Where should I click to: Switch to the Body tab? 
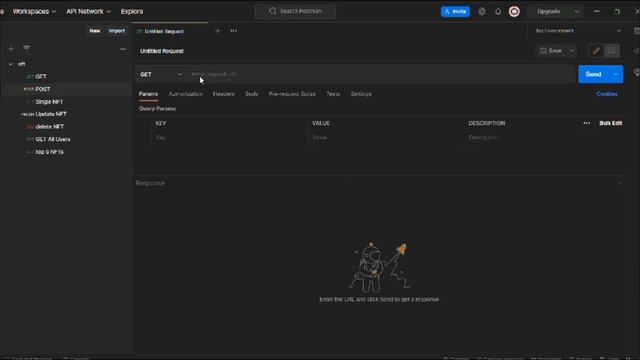pyautogui.click(x=251, y=94)
